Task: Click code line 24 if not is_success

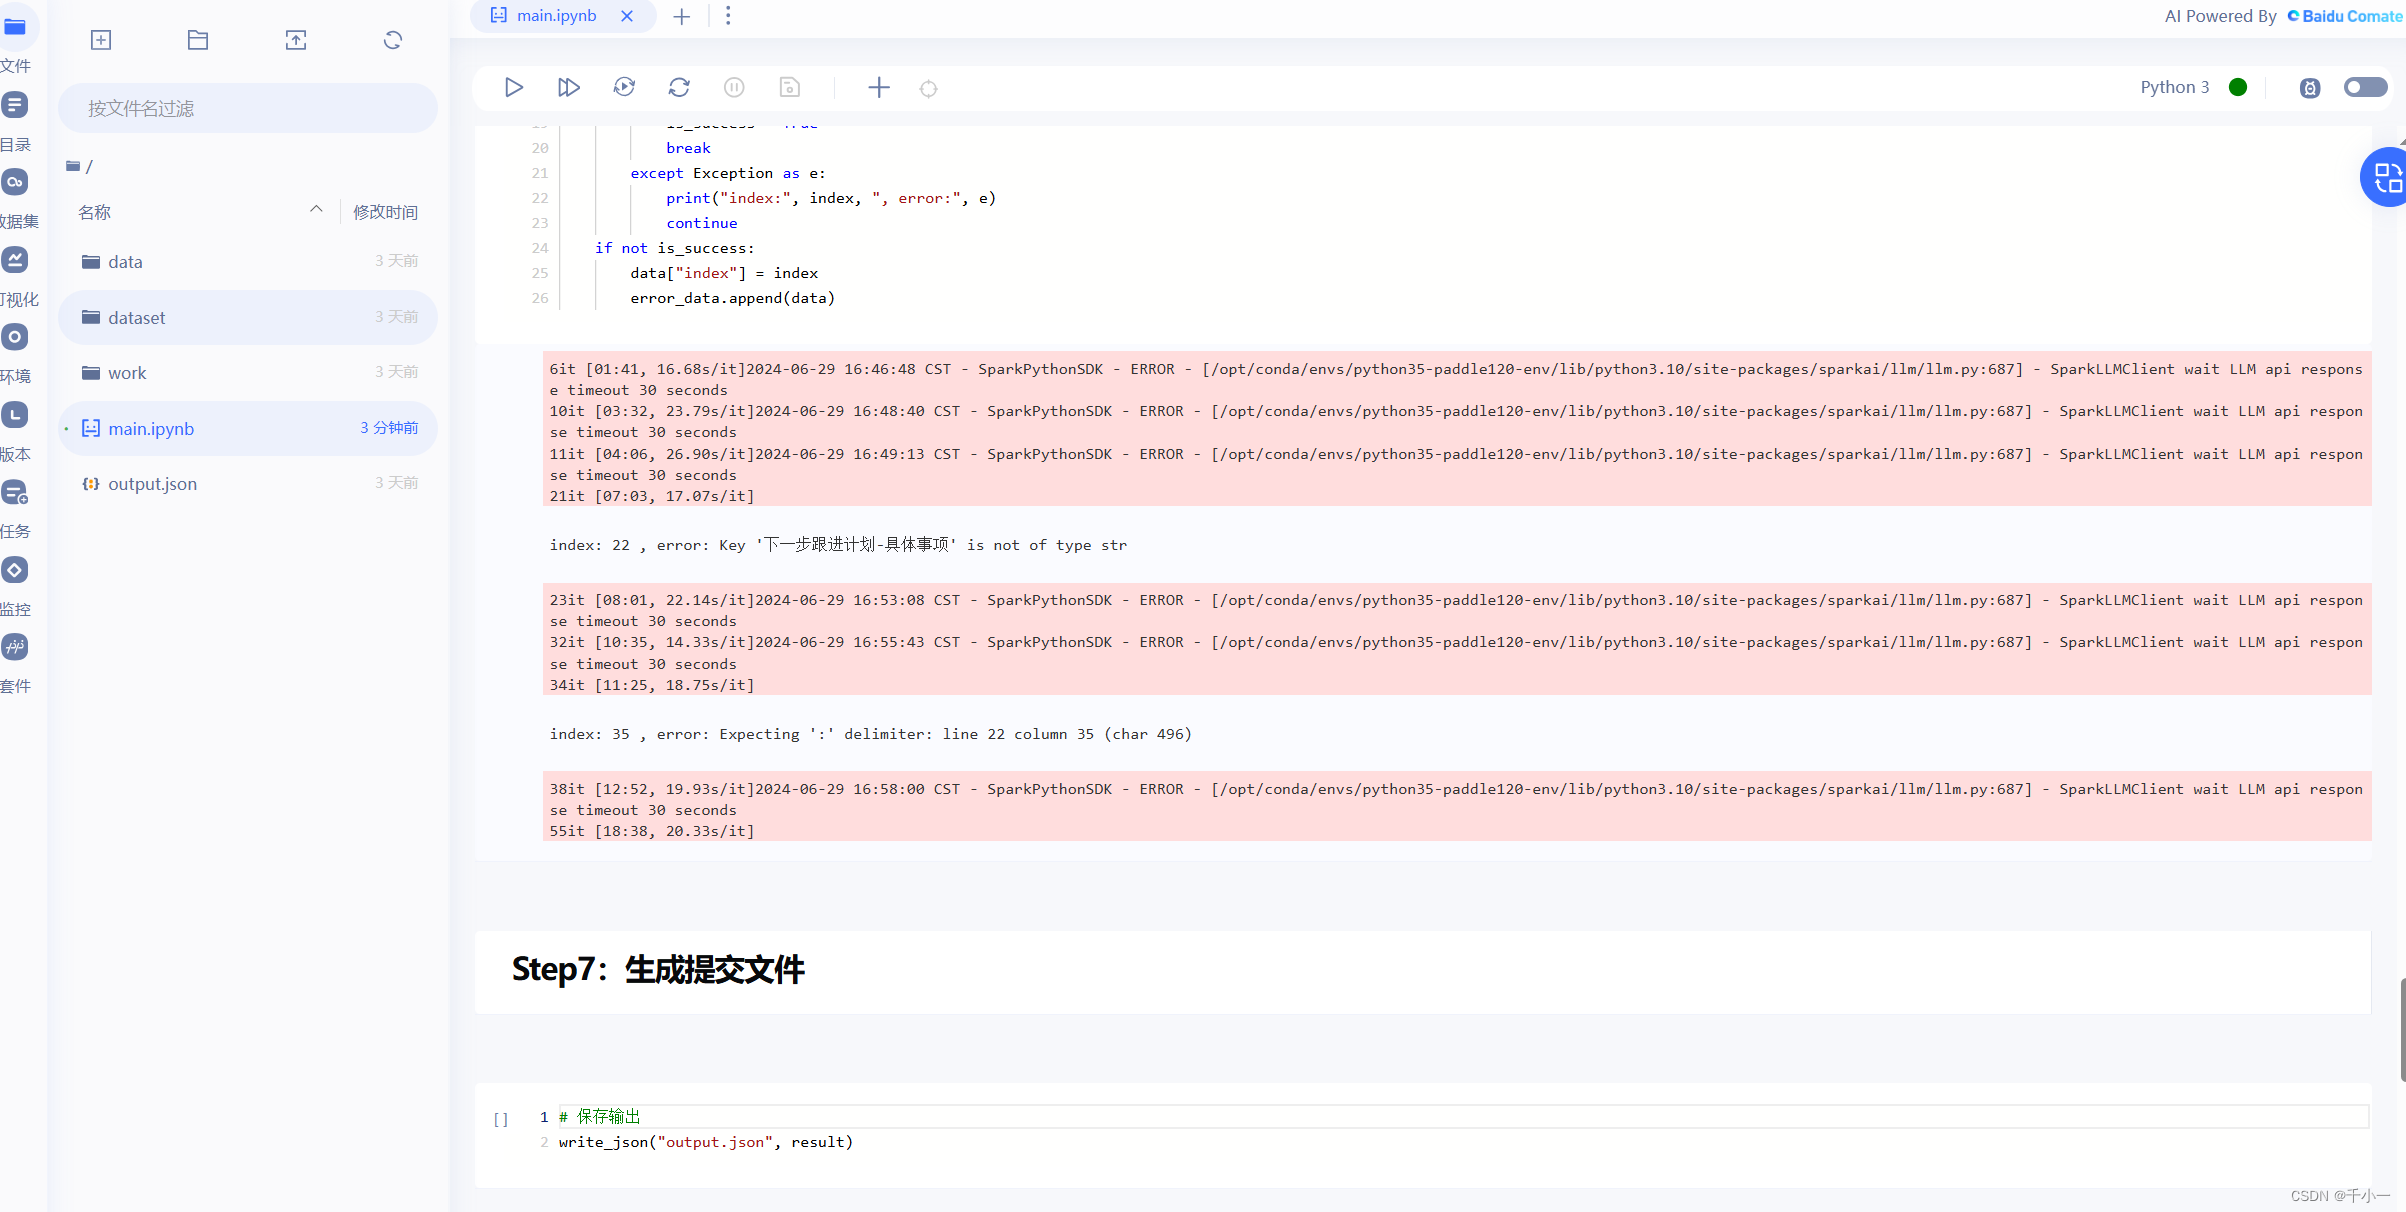Action: [x=674, y=248]
